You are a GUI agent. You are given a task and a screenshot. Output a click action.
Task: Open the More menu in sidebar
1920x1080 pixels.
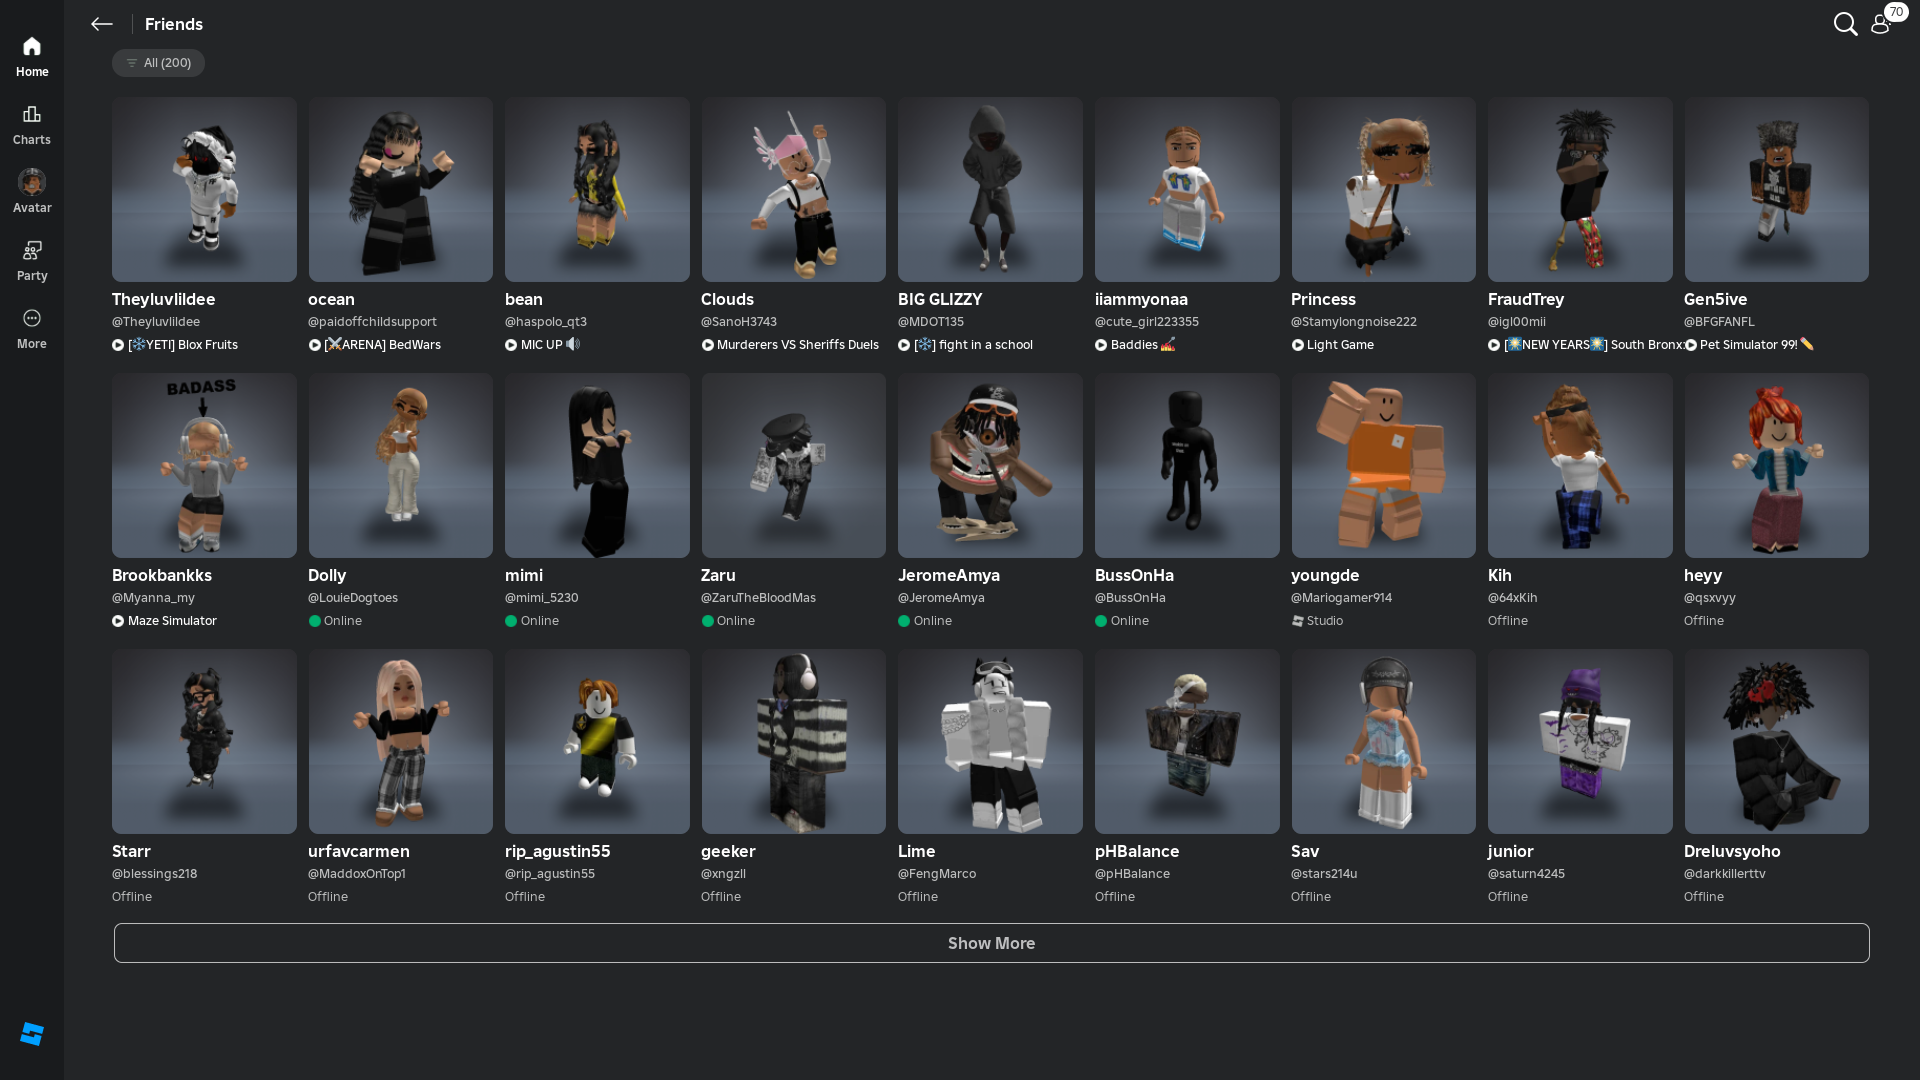pyautogui.click(x=32, y=328)
